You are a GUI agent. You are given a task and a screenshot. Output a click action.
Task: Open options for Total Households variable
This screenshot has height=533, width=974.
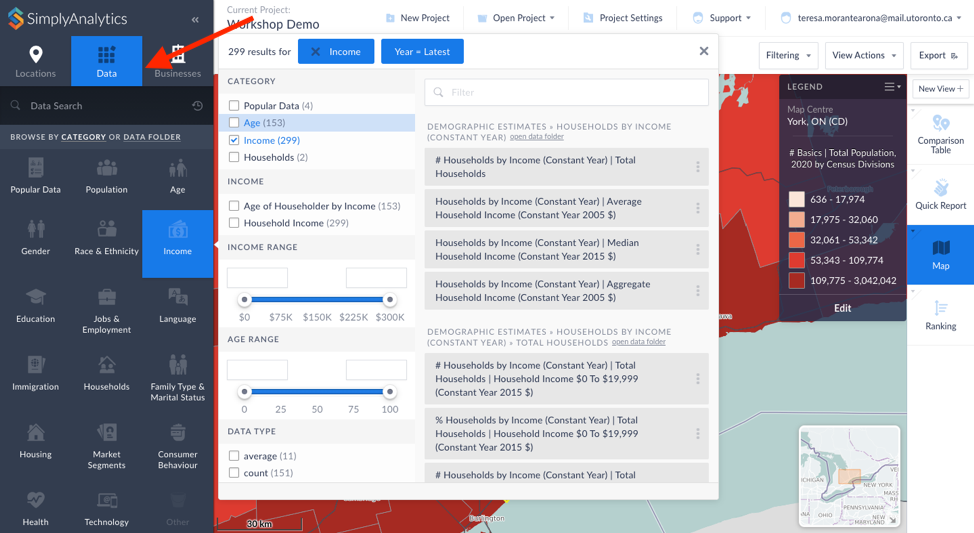[x=698, y=166]
